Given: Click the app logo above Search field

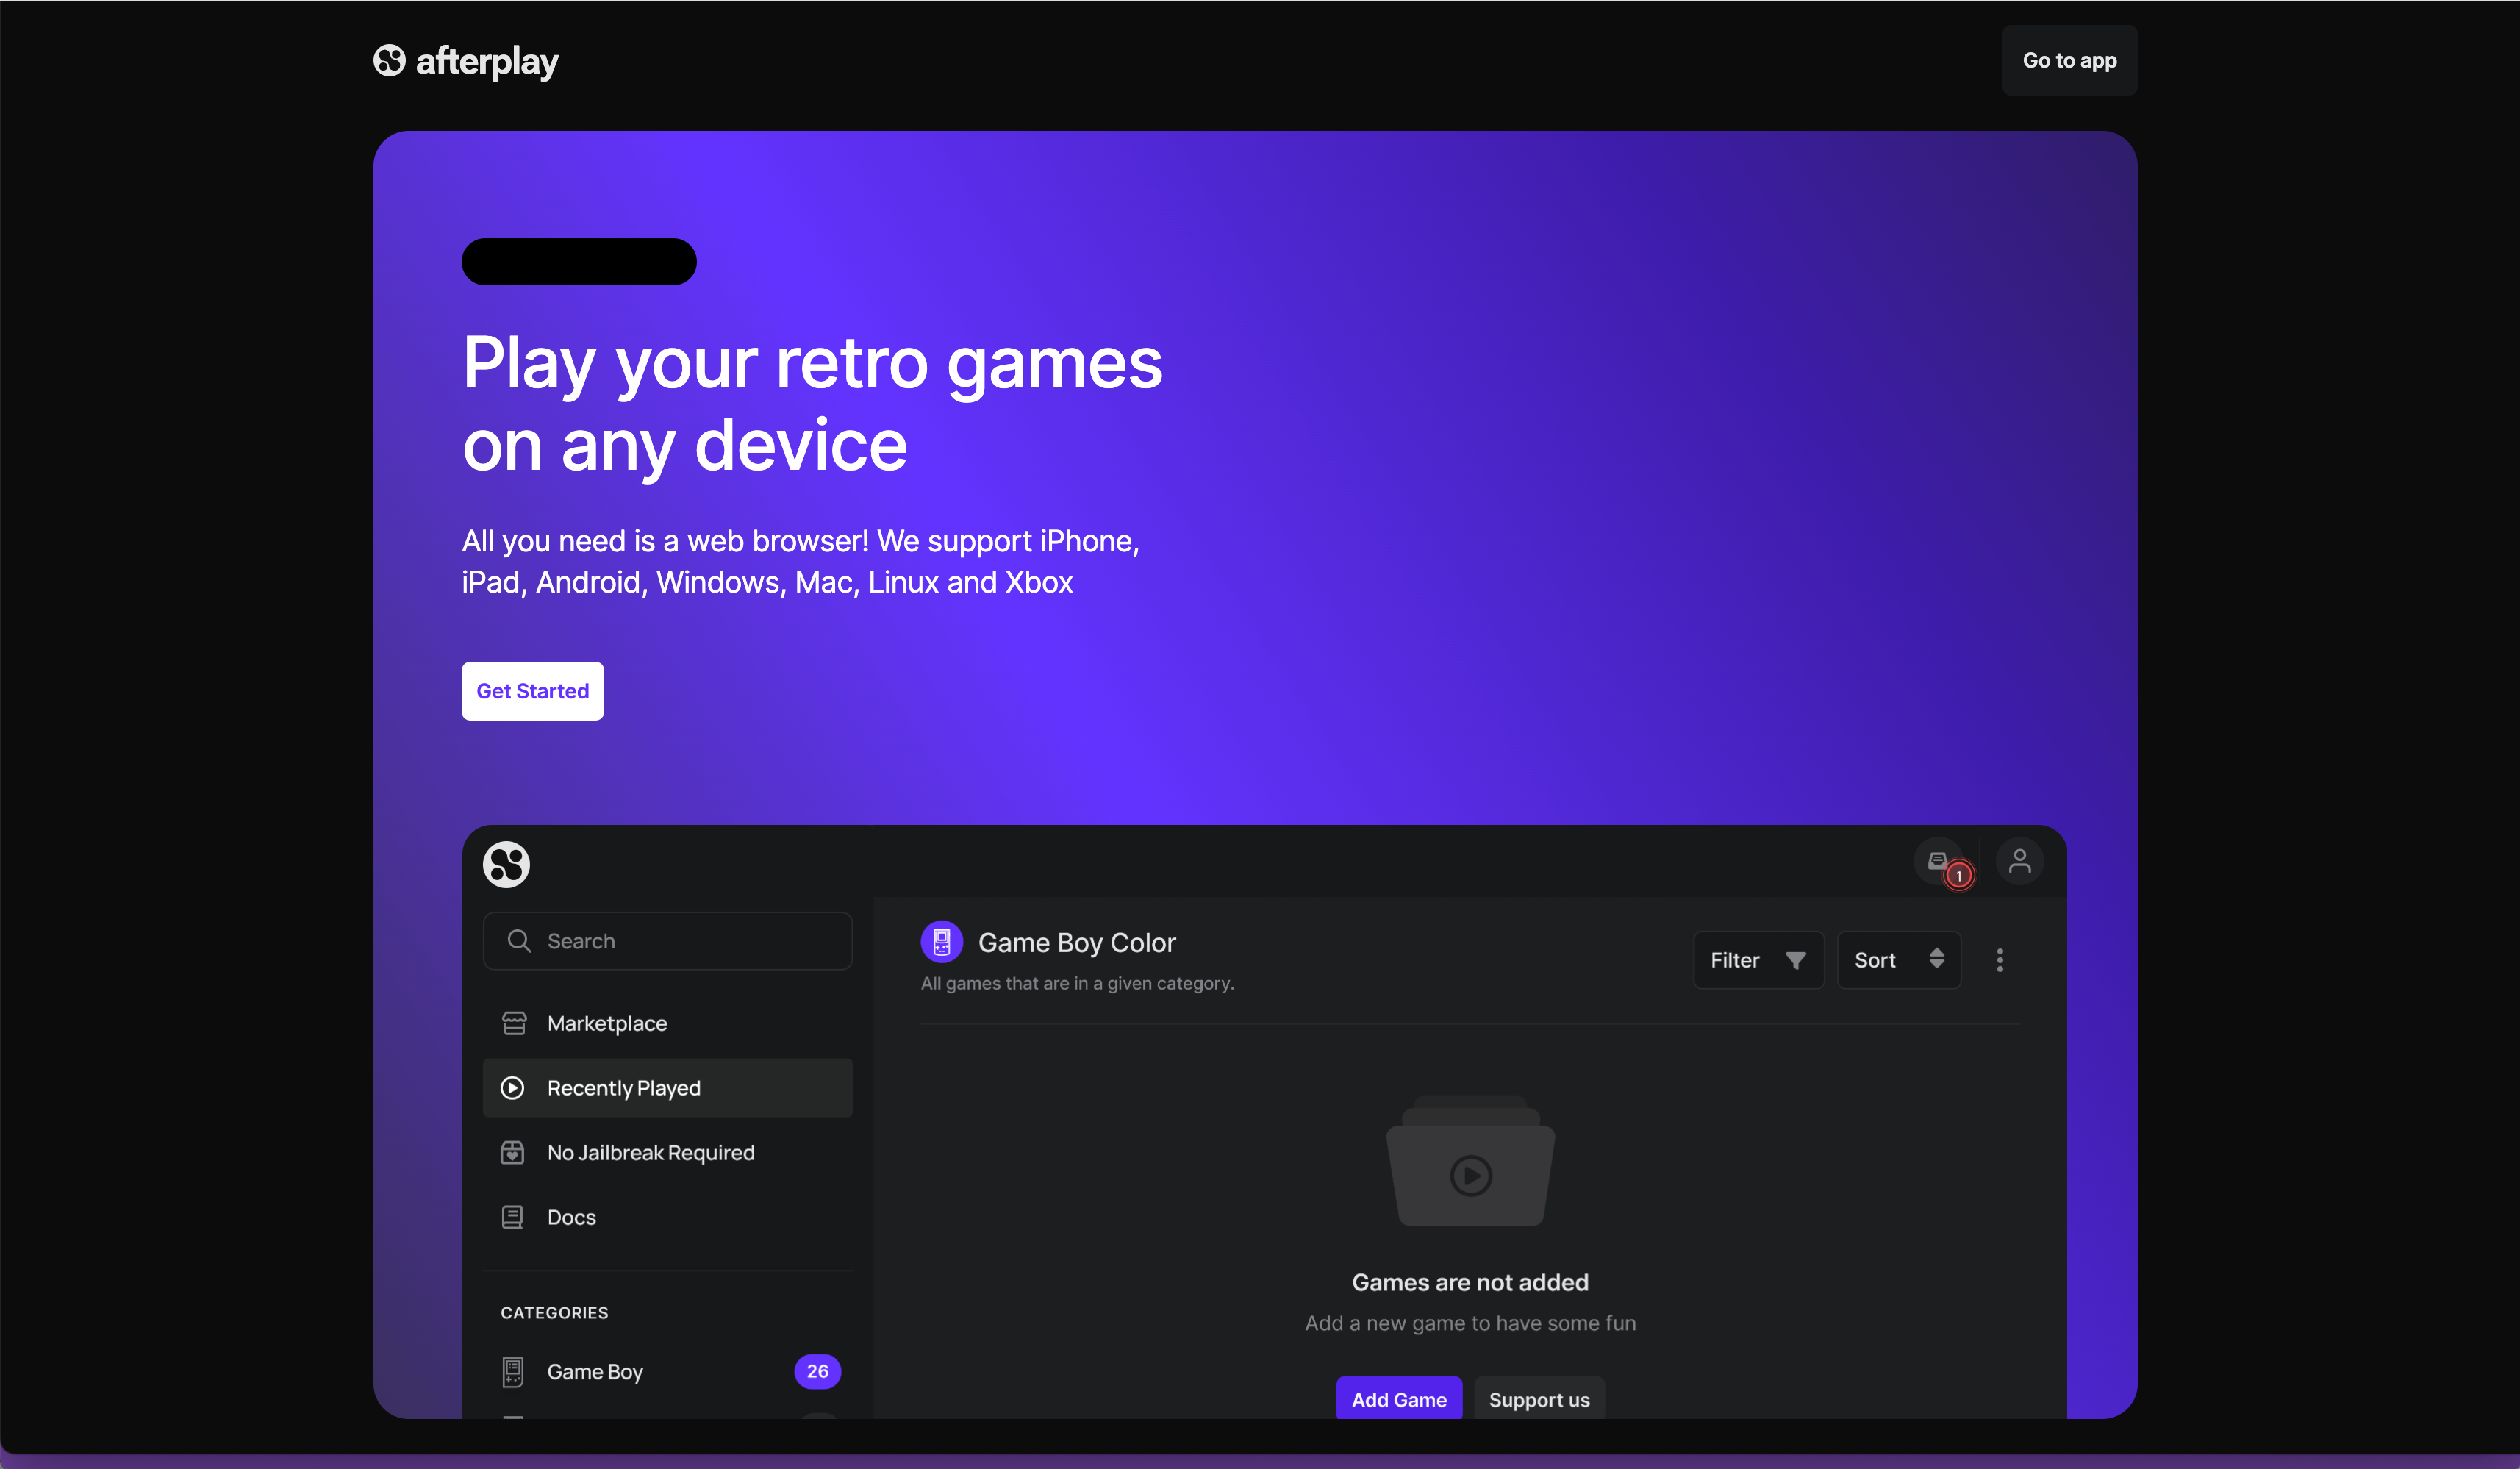Looking at the screenshot, I should point(507,864).
